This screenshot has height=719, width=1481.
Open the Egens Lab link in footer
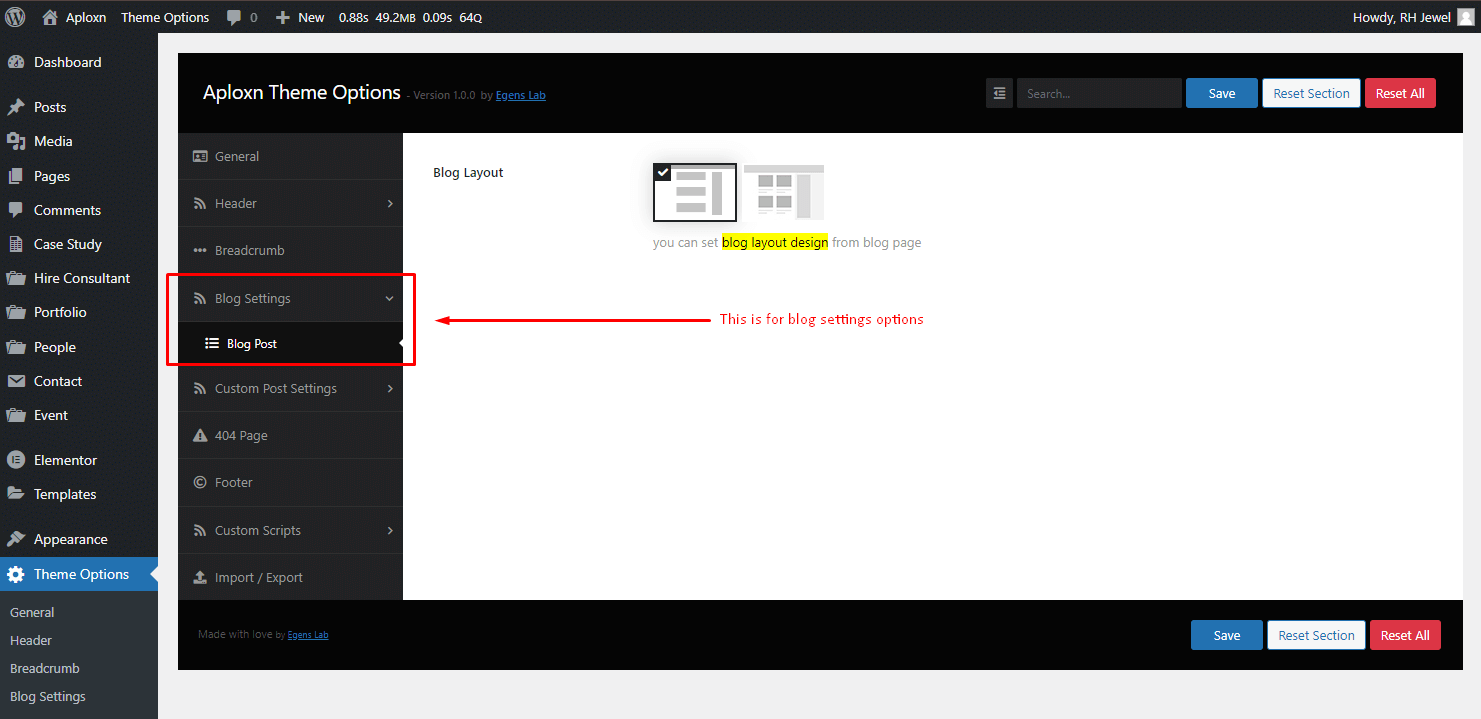(x=308, y=635)
